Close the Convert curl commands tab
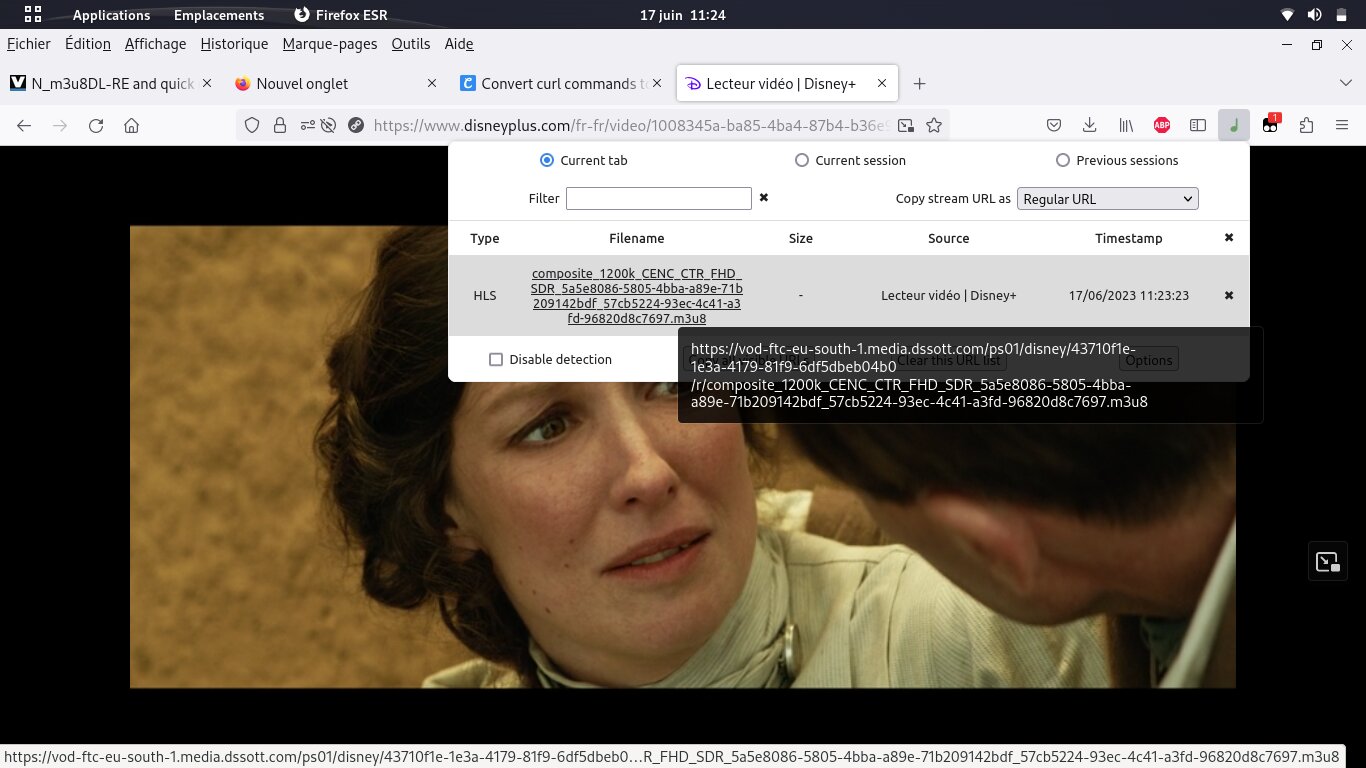Screen dimensions: 1366x768 point(657,84)
